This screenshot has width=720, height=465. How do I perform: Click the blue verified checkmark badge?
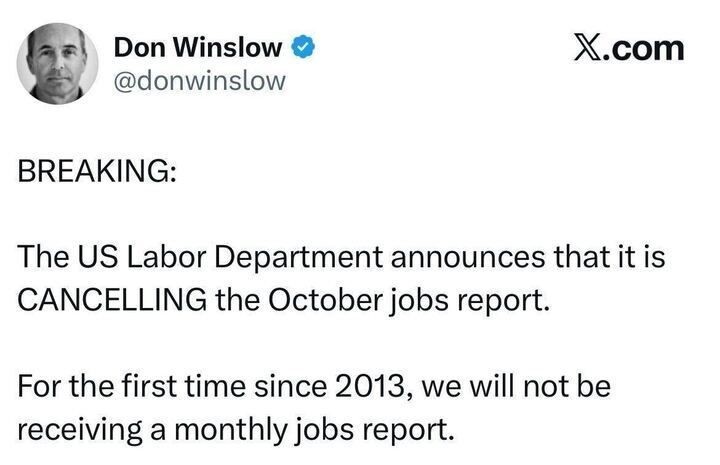tap(299, 47)
